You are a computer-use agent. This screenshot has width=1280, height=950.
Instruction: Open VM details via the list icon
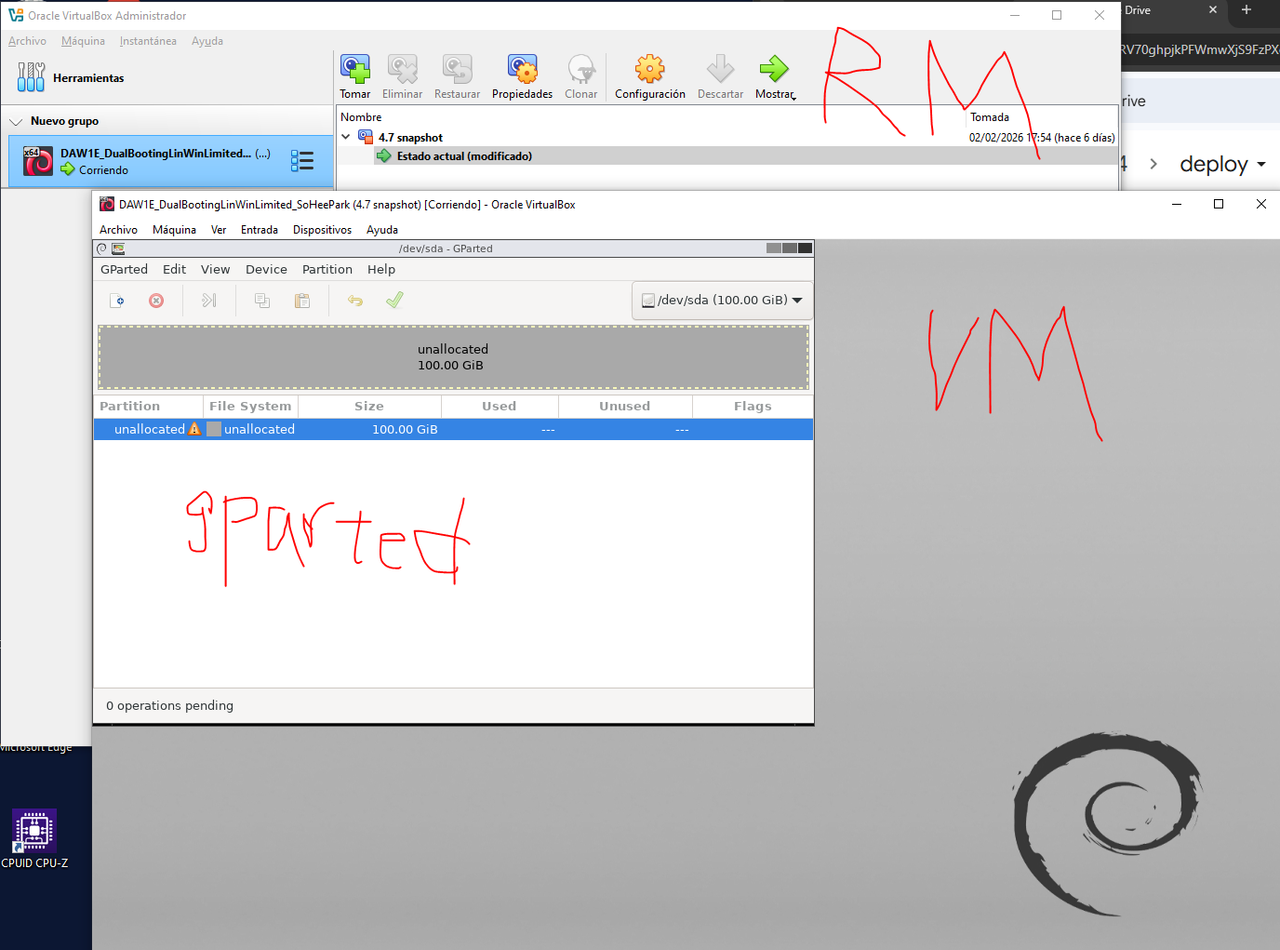coord(302,160)
